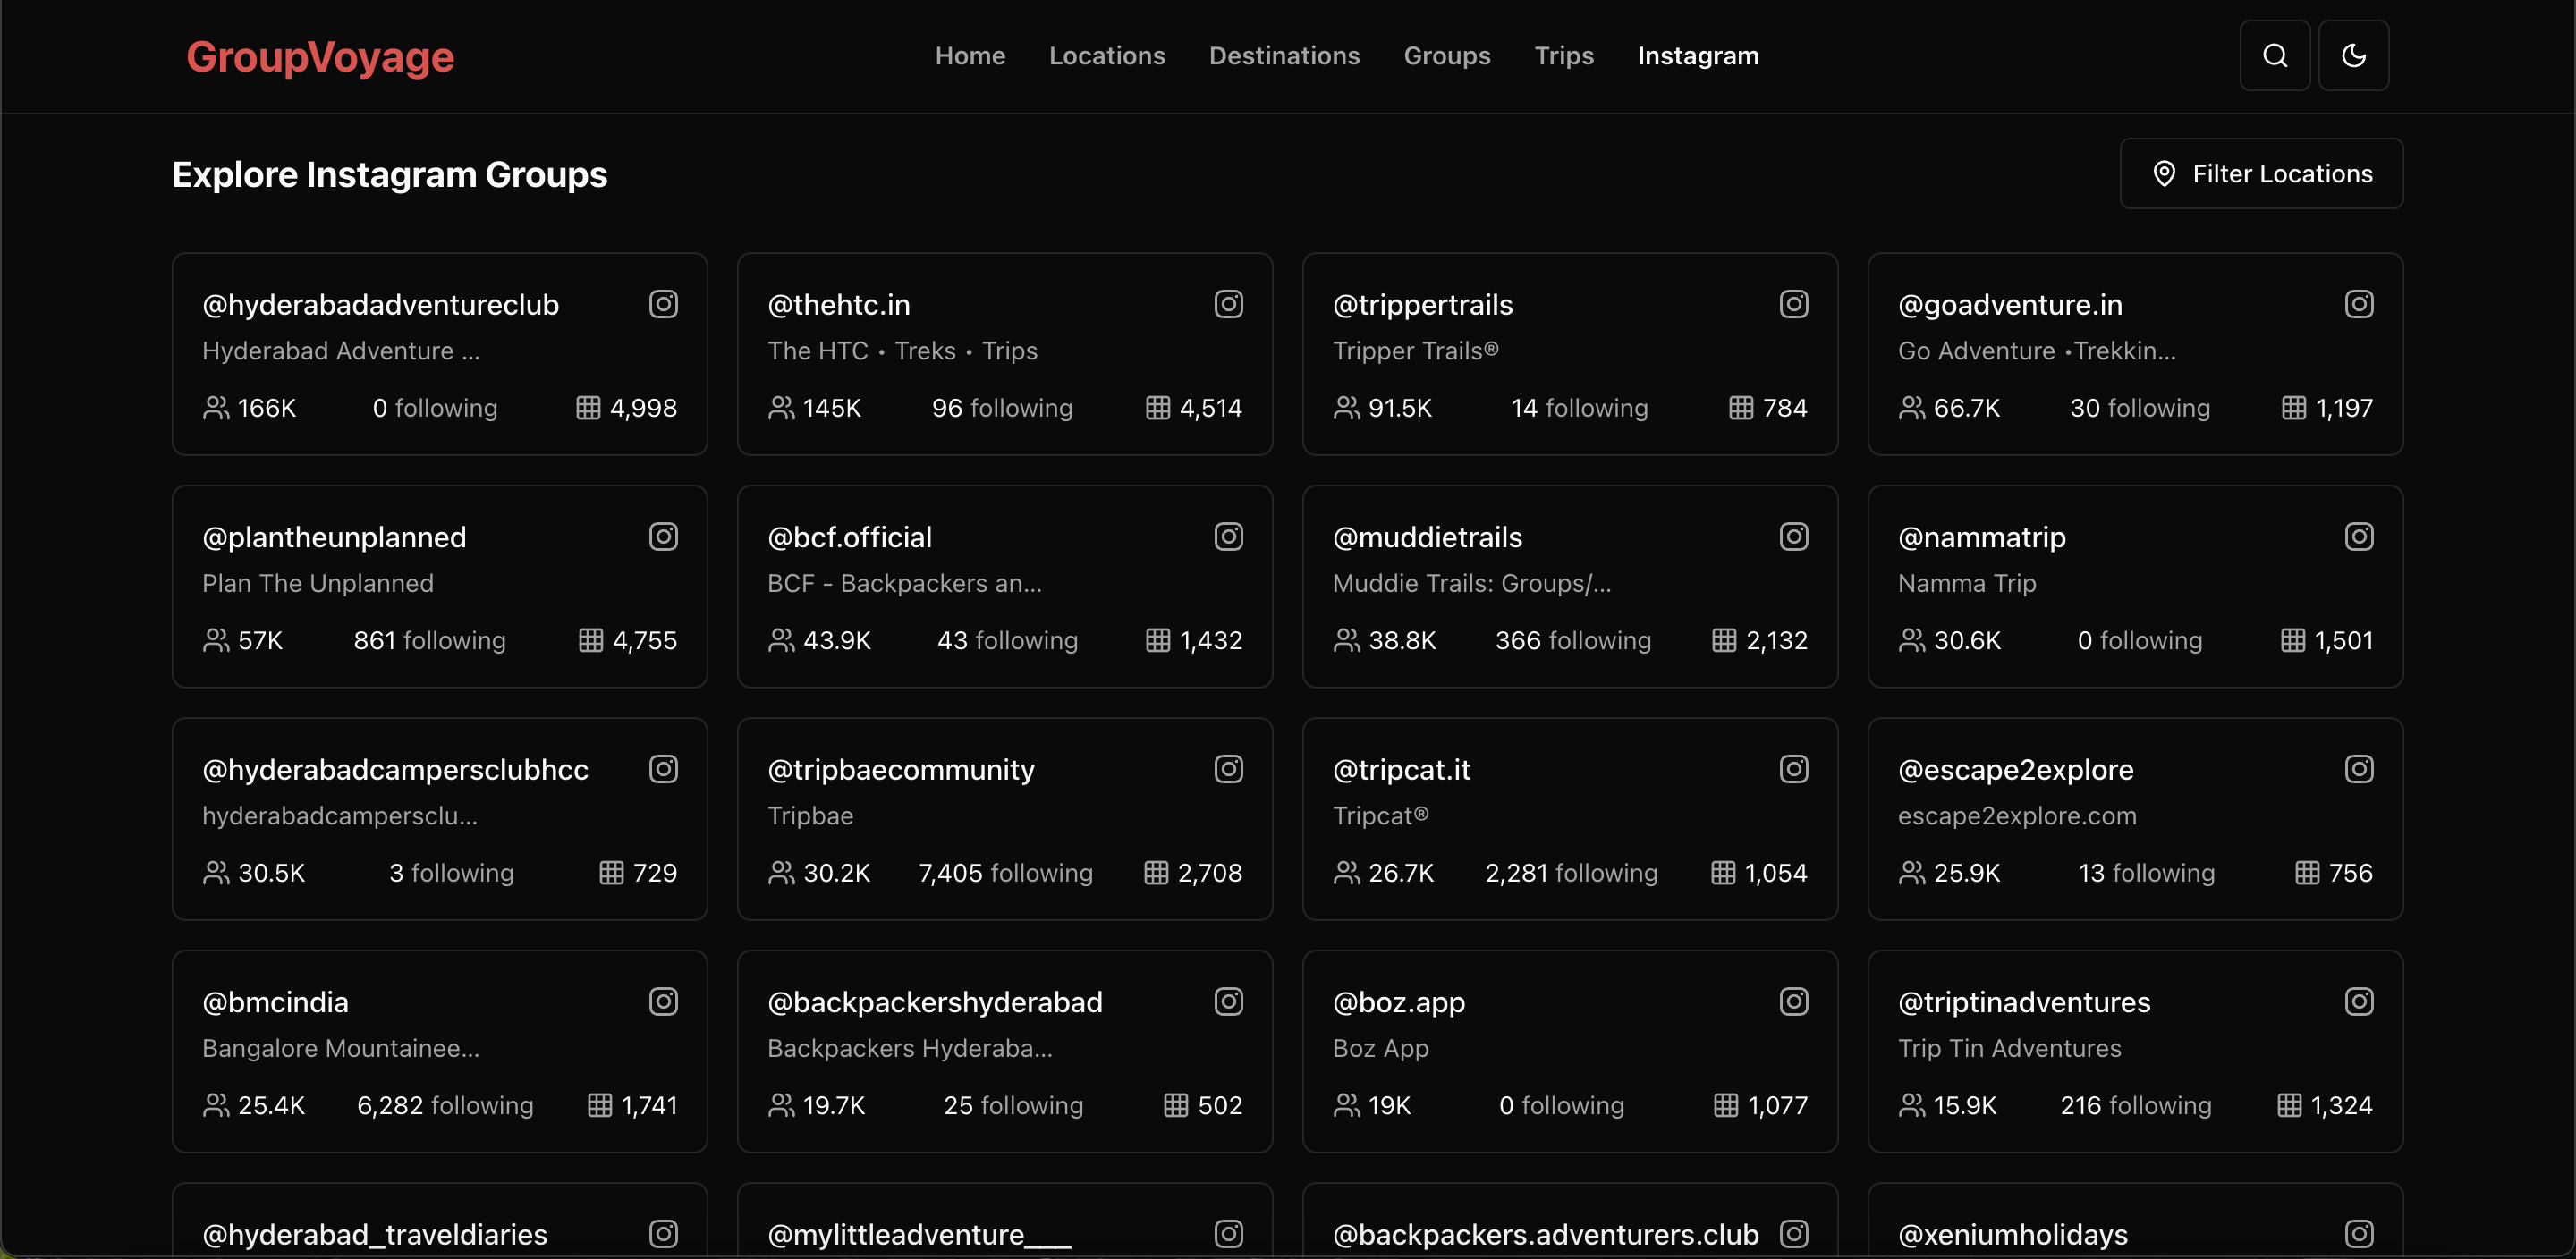Open the search icon button
Screen dimensions: 2576x1259
(x=2274, y=56)
